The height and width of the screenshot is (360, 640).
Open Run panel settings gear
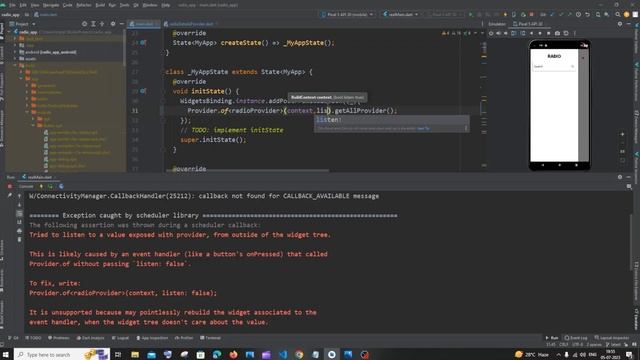(x=620, y=177)
